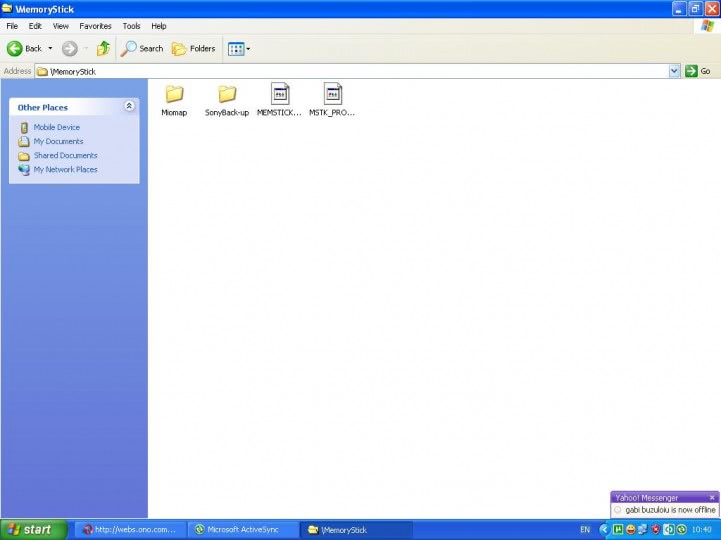Go to My Documents link
The width and height of the screenshot is (721, 540).
tap(58, 142)
